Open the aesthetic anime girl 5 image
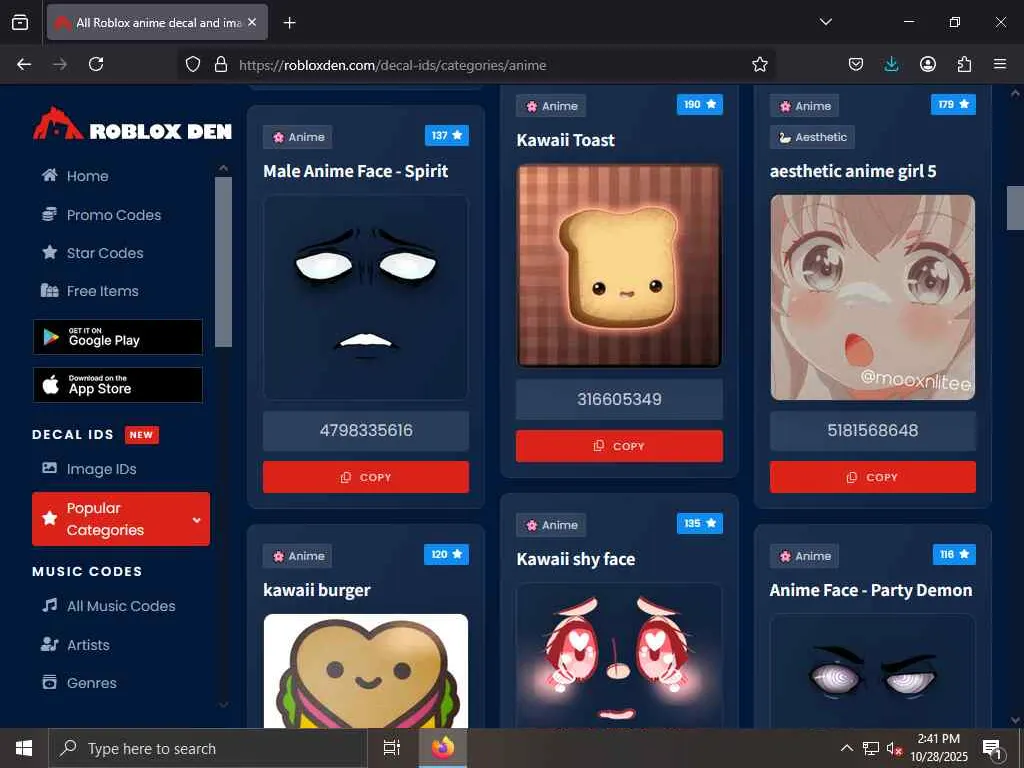1024x768 pixels. coord(872,297)
